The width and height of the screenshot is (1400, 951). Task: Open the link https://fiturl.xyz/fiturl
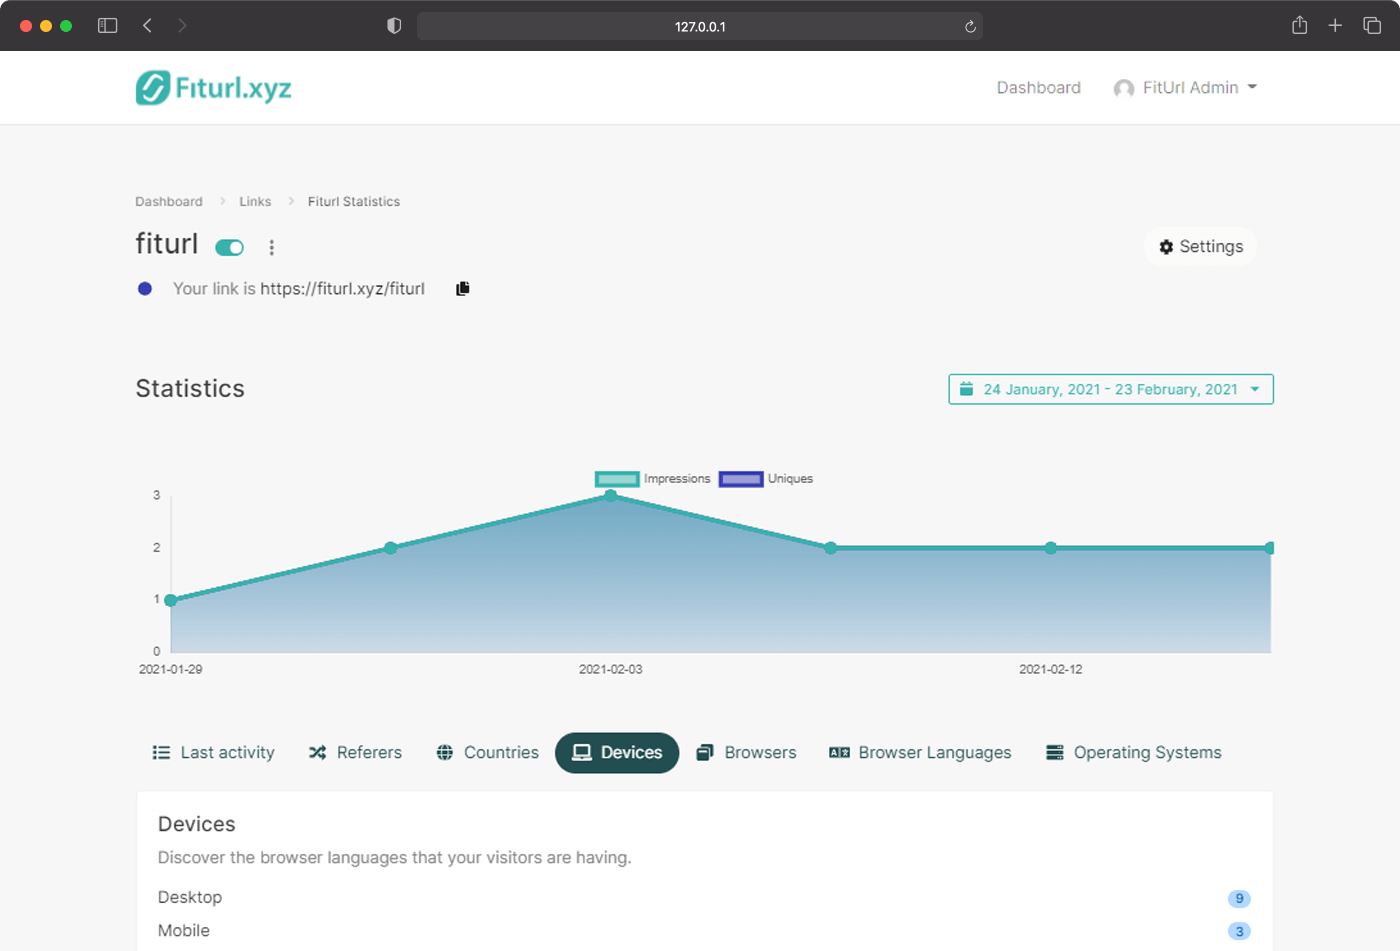342,288
